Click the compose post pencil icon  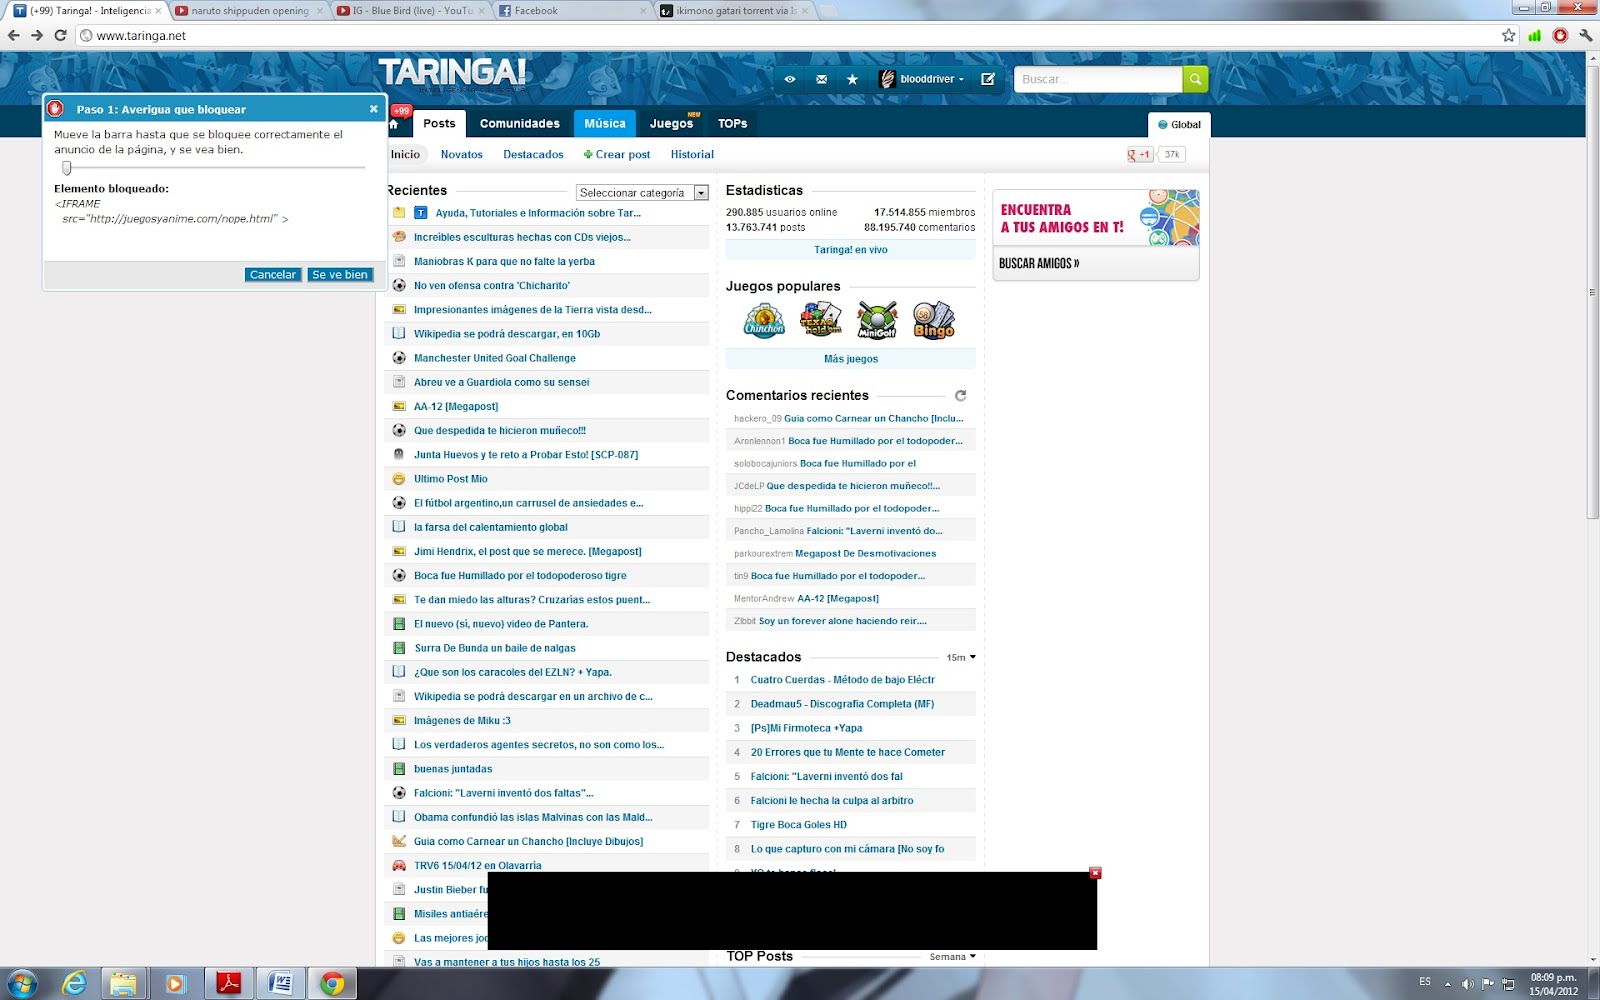[x=988, y=79]
